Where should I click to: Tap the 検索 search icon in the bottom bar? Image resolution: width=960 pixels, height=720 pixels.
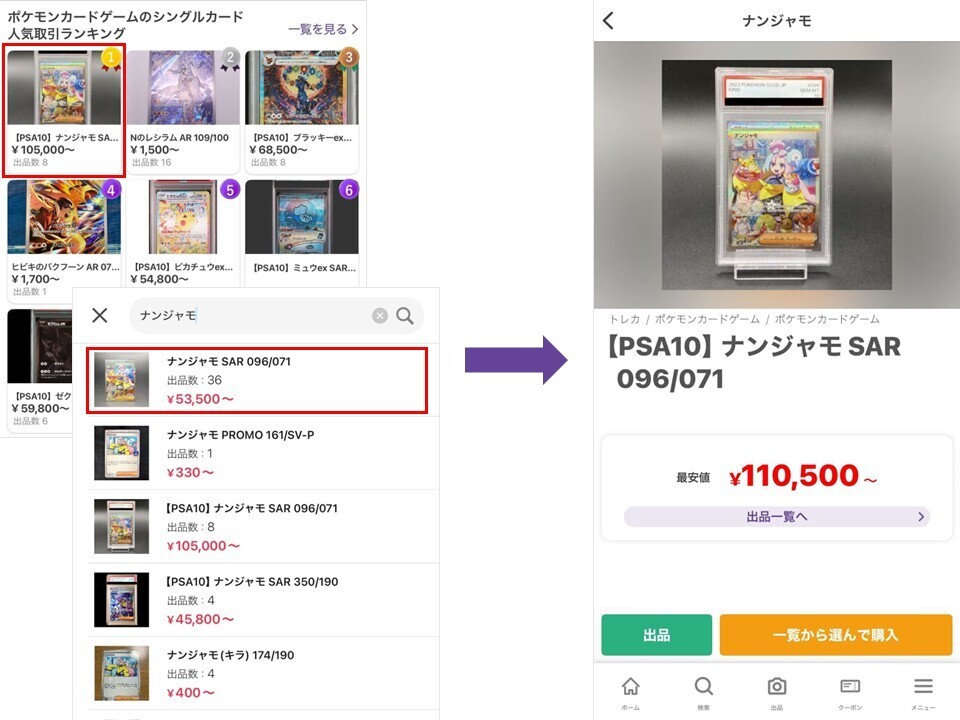(x=704, y=691)
